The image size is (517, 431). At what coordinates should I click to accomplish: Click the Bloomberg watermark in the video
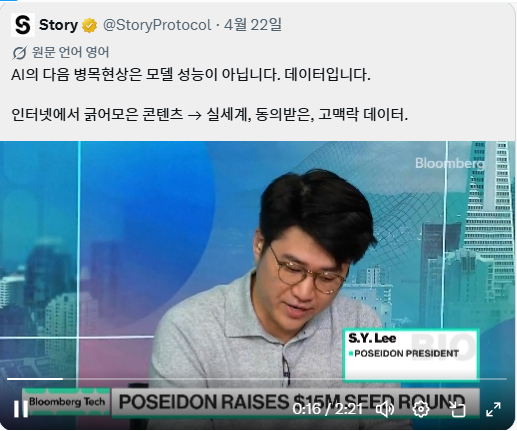[x=449, y=163]
